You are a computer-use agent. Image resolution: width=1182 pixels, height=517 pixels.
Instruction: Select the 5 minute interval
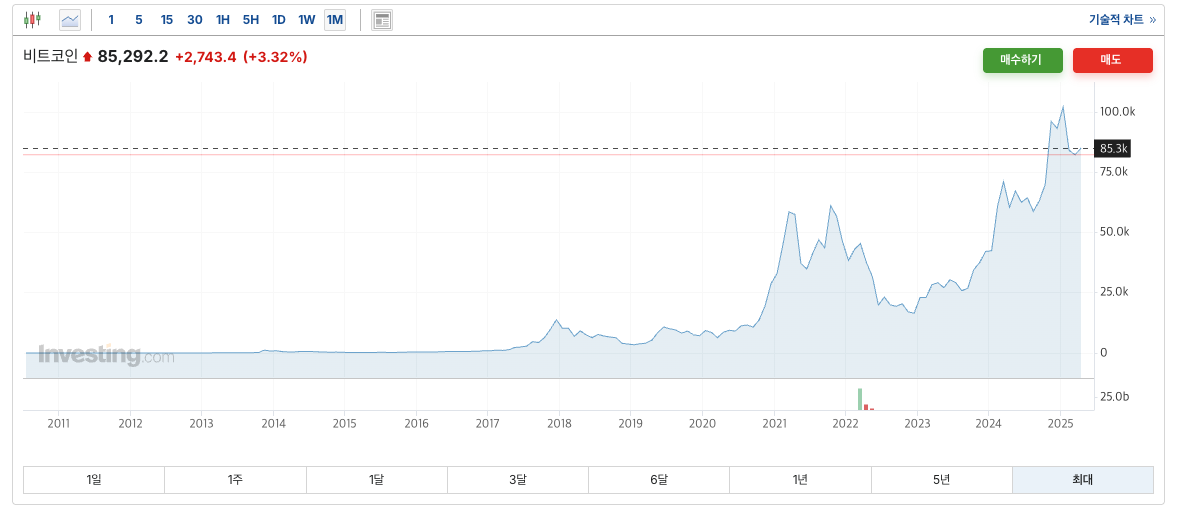139,20
